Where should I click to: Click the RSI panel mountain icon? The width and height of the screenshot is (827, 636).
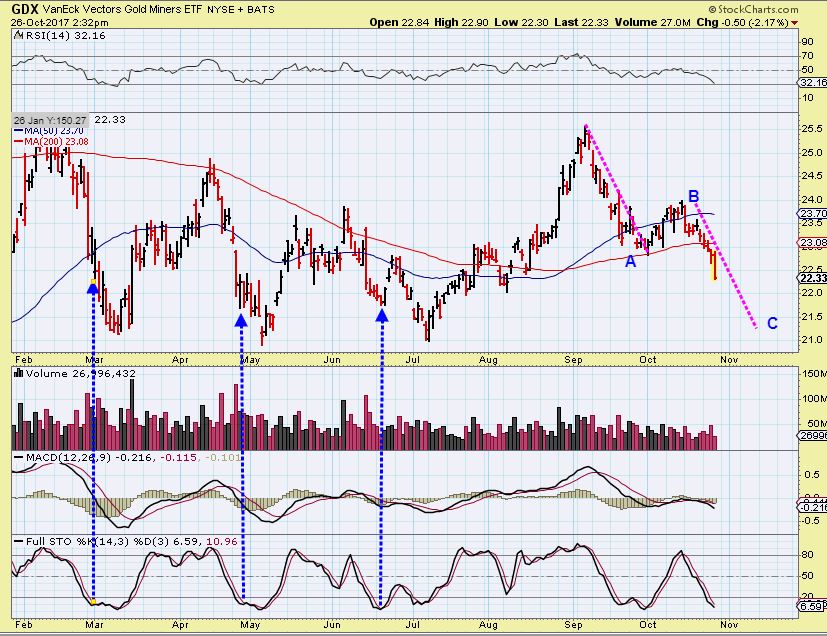click(18, 35)
